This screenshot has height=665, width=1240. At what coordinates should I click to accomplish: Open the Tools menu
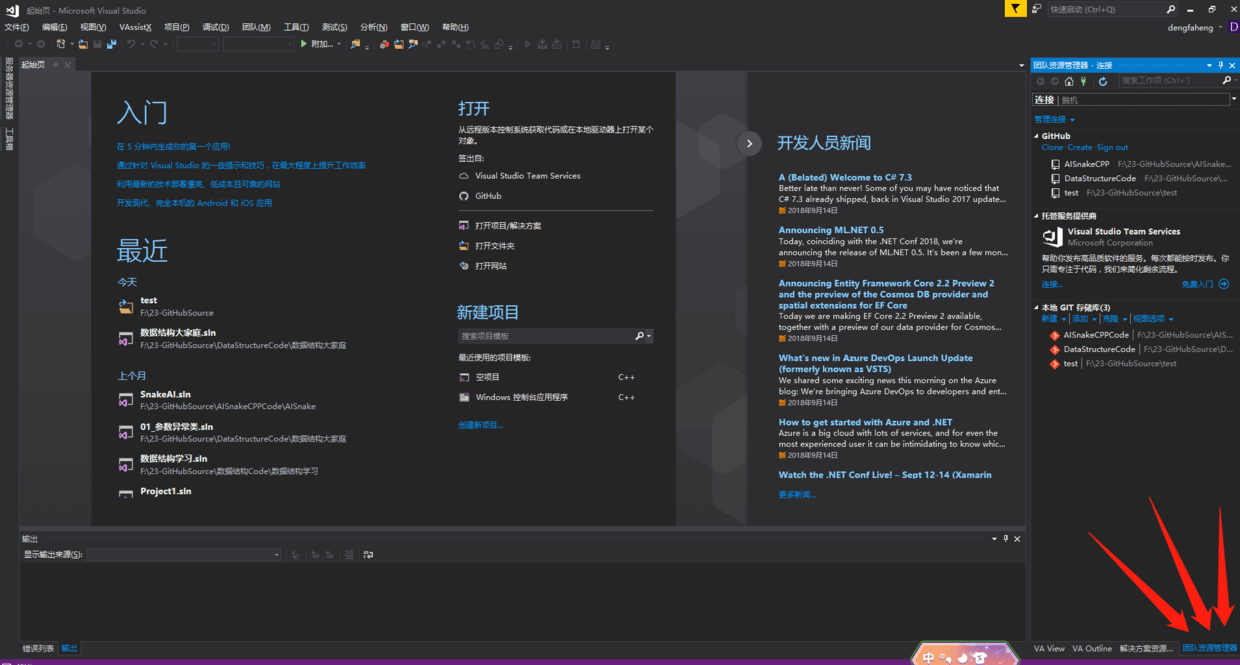(296, 27)
